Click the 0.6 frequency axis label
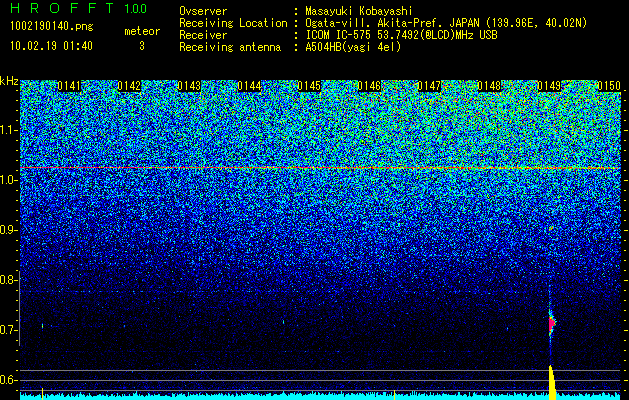This screenshot has width=629, height=400. point(8,380)
